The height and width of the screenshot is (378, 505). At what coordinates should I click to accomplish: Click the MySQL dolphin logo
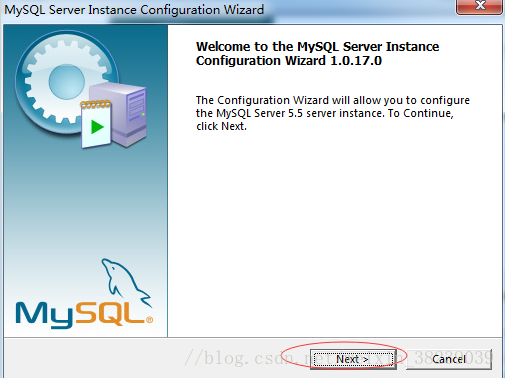pos(84,294)
